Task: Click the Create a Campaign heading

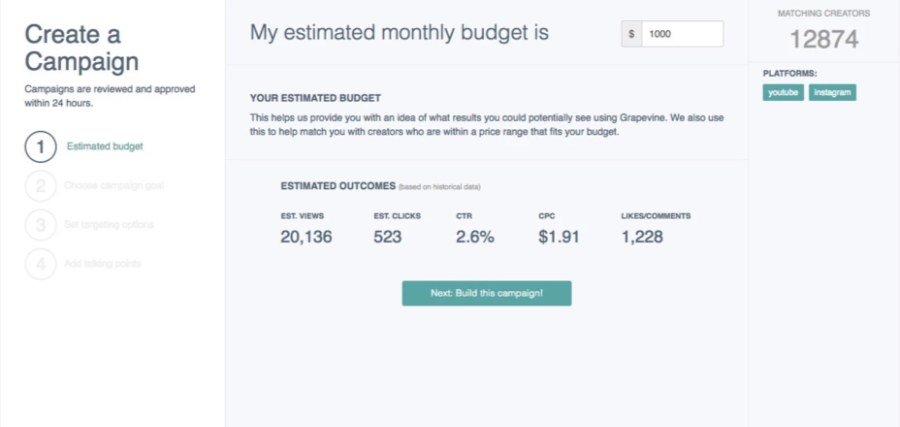Action: (x=82, y=48)
